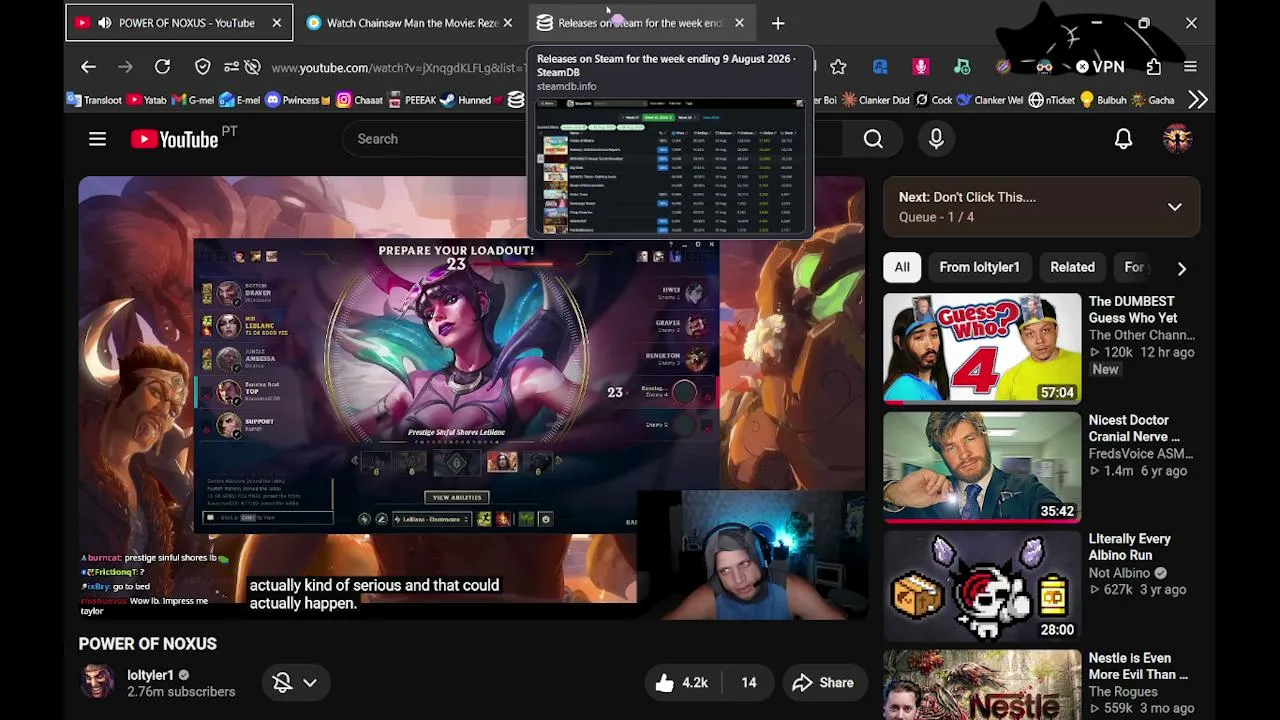Open the Yatab bookmark
The height and width of the screenshot is (720, 1280).
[147, 100]
